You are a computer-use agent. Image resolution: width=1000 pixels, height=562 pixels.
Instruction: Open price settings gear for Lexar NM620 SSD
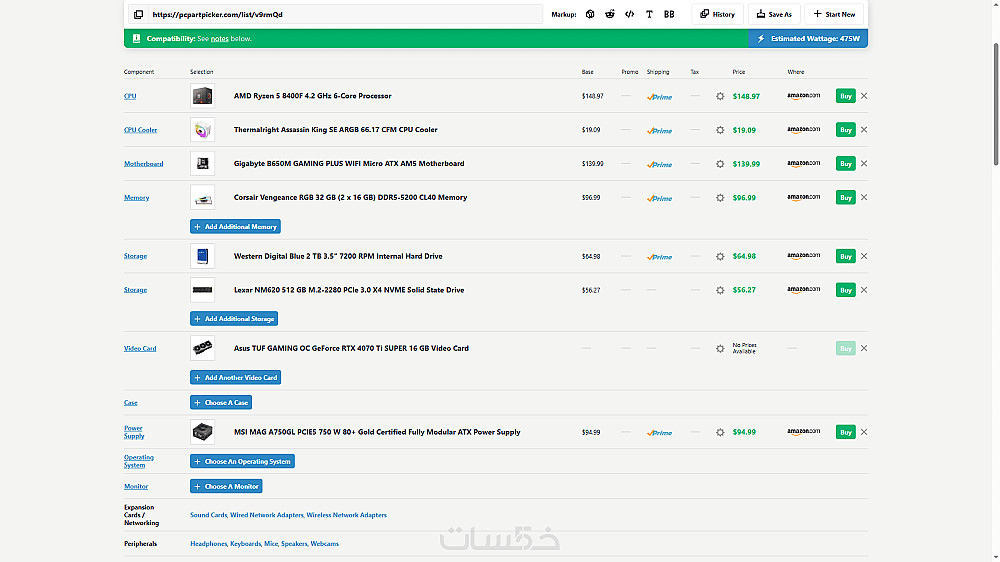coord(720,290)
